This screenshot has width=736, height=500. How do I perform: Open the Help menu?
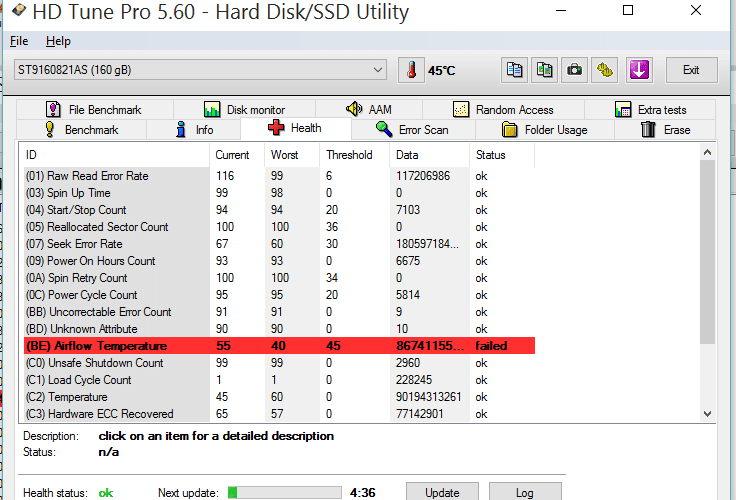pyautogui.click(x=58, y=41)
